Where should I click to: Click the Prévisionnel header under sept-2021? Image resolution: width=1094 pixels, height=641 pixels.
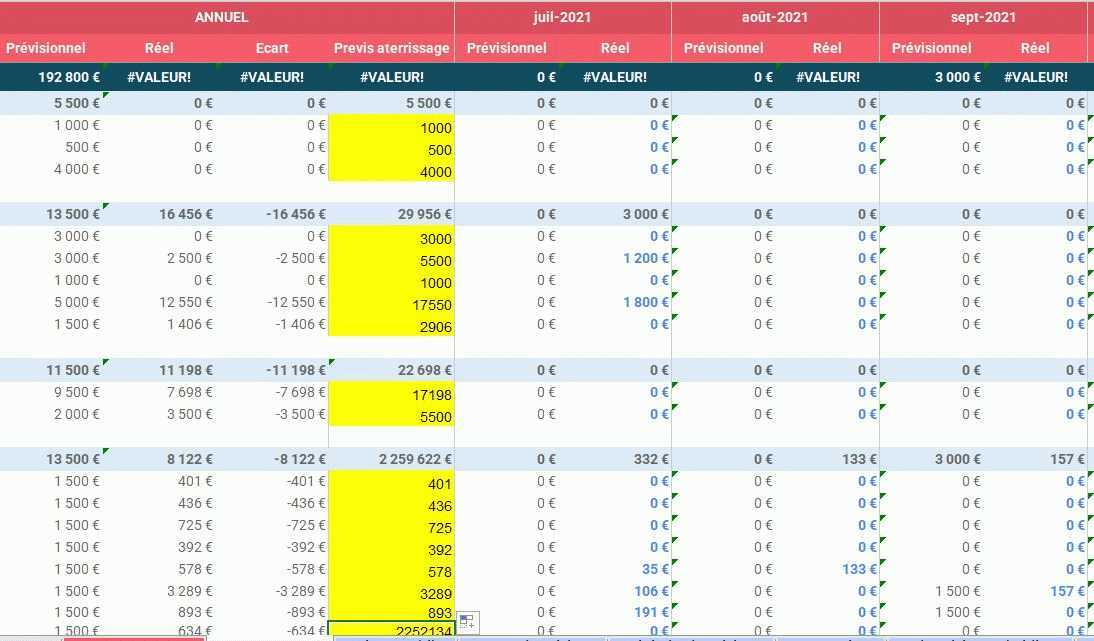(x=931, y=48)
